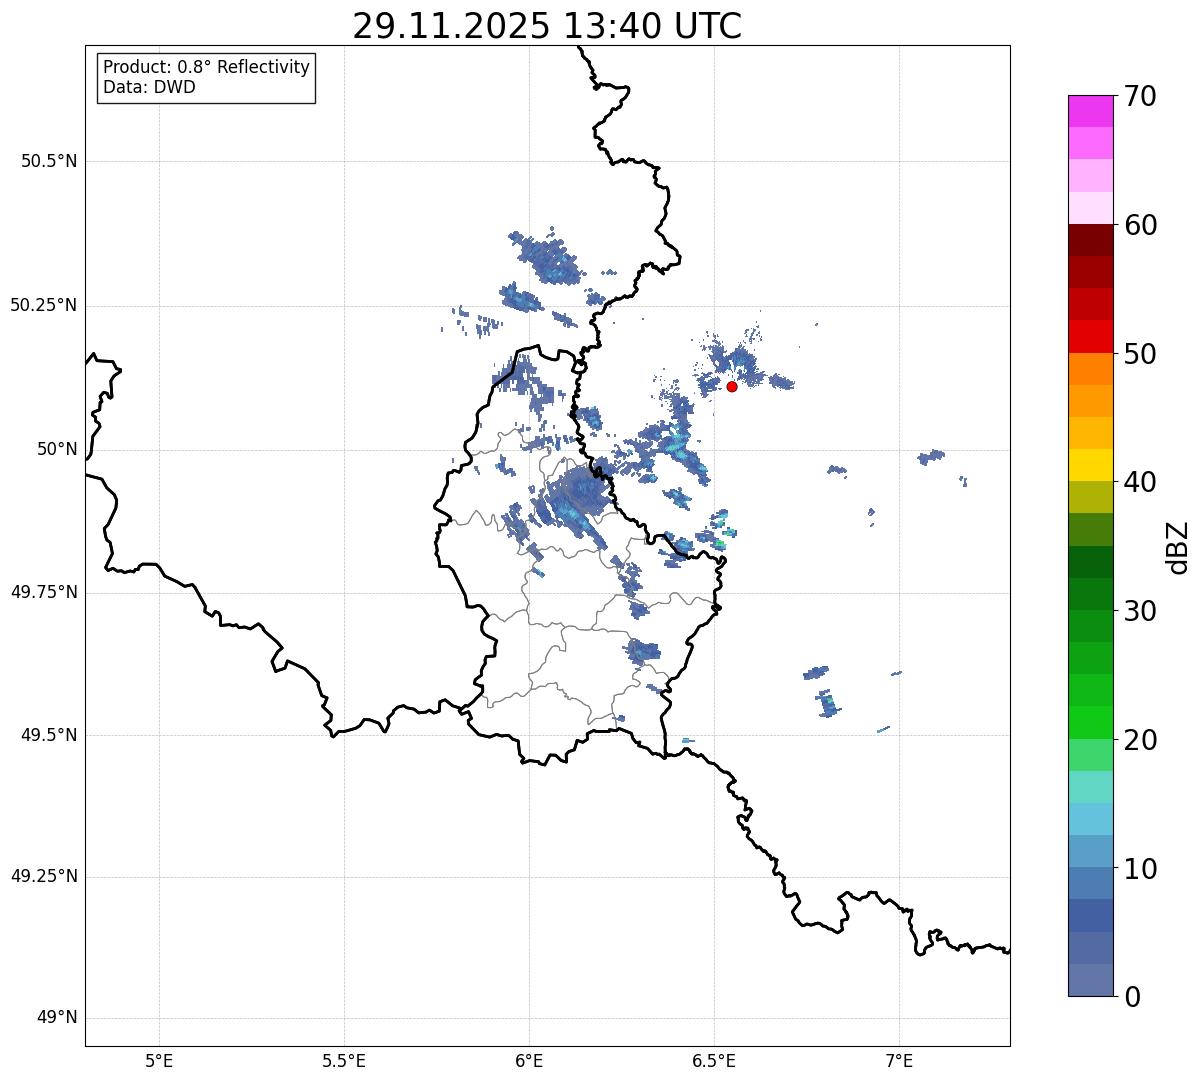The height and width of the screenshot is (1081, 1202).
Task: Click the colorbar tick value 60
Action: (x=1139, y=225)
